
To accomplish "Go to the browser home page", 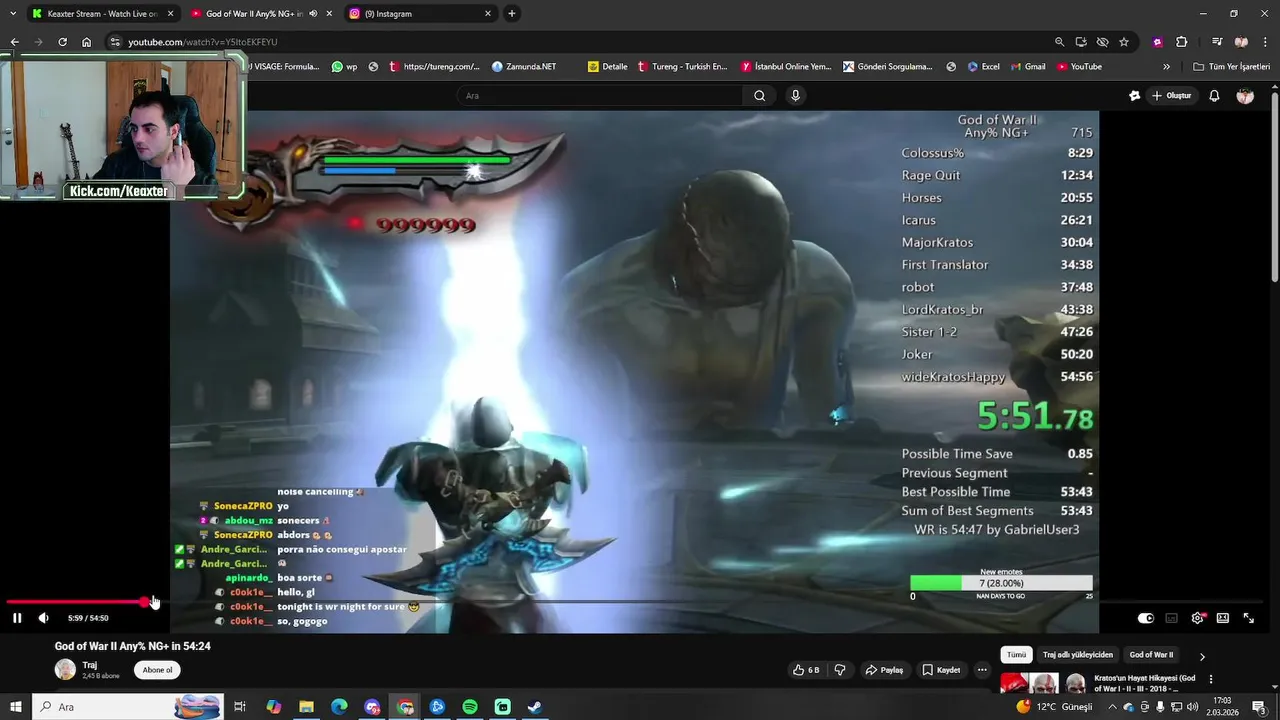I will coord(86,42).
